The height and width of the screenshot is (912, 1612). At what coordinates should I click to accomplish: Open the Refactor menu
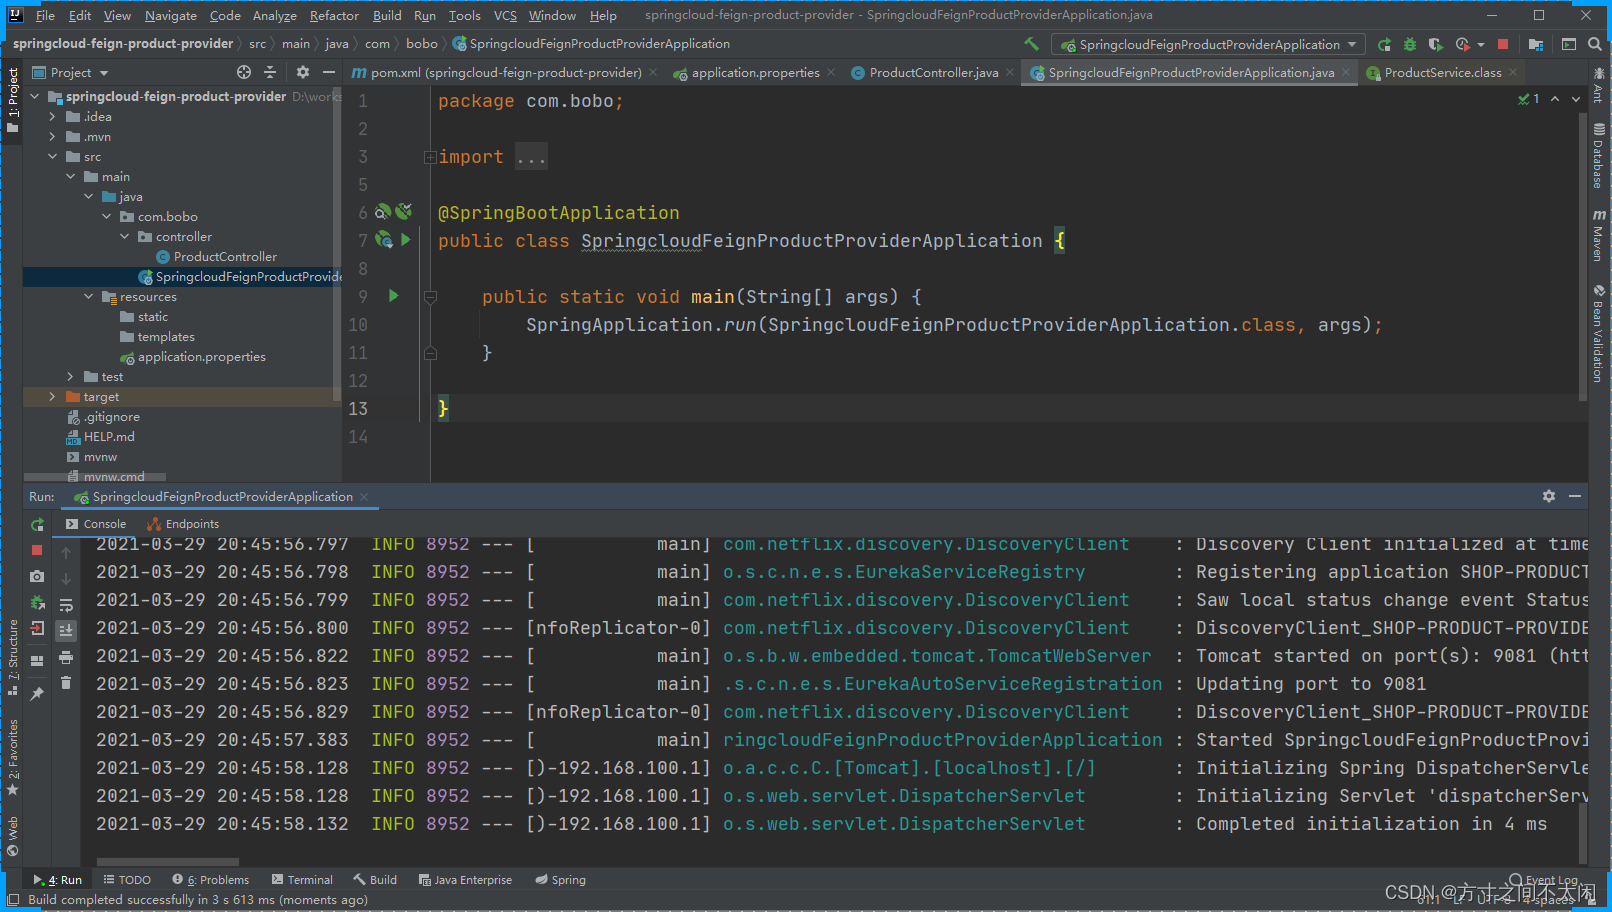coord(334,15)
